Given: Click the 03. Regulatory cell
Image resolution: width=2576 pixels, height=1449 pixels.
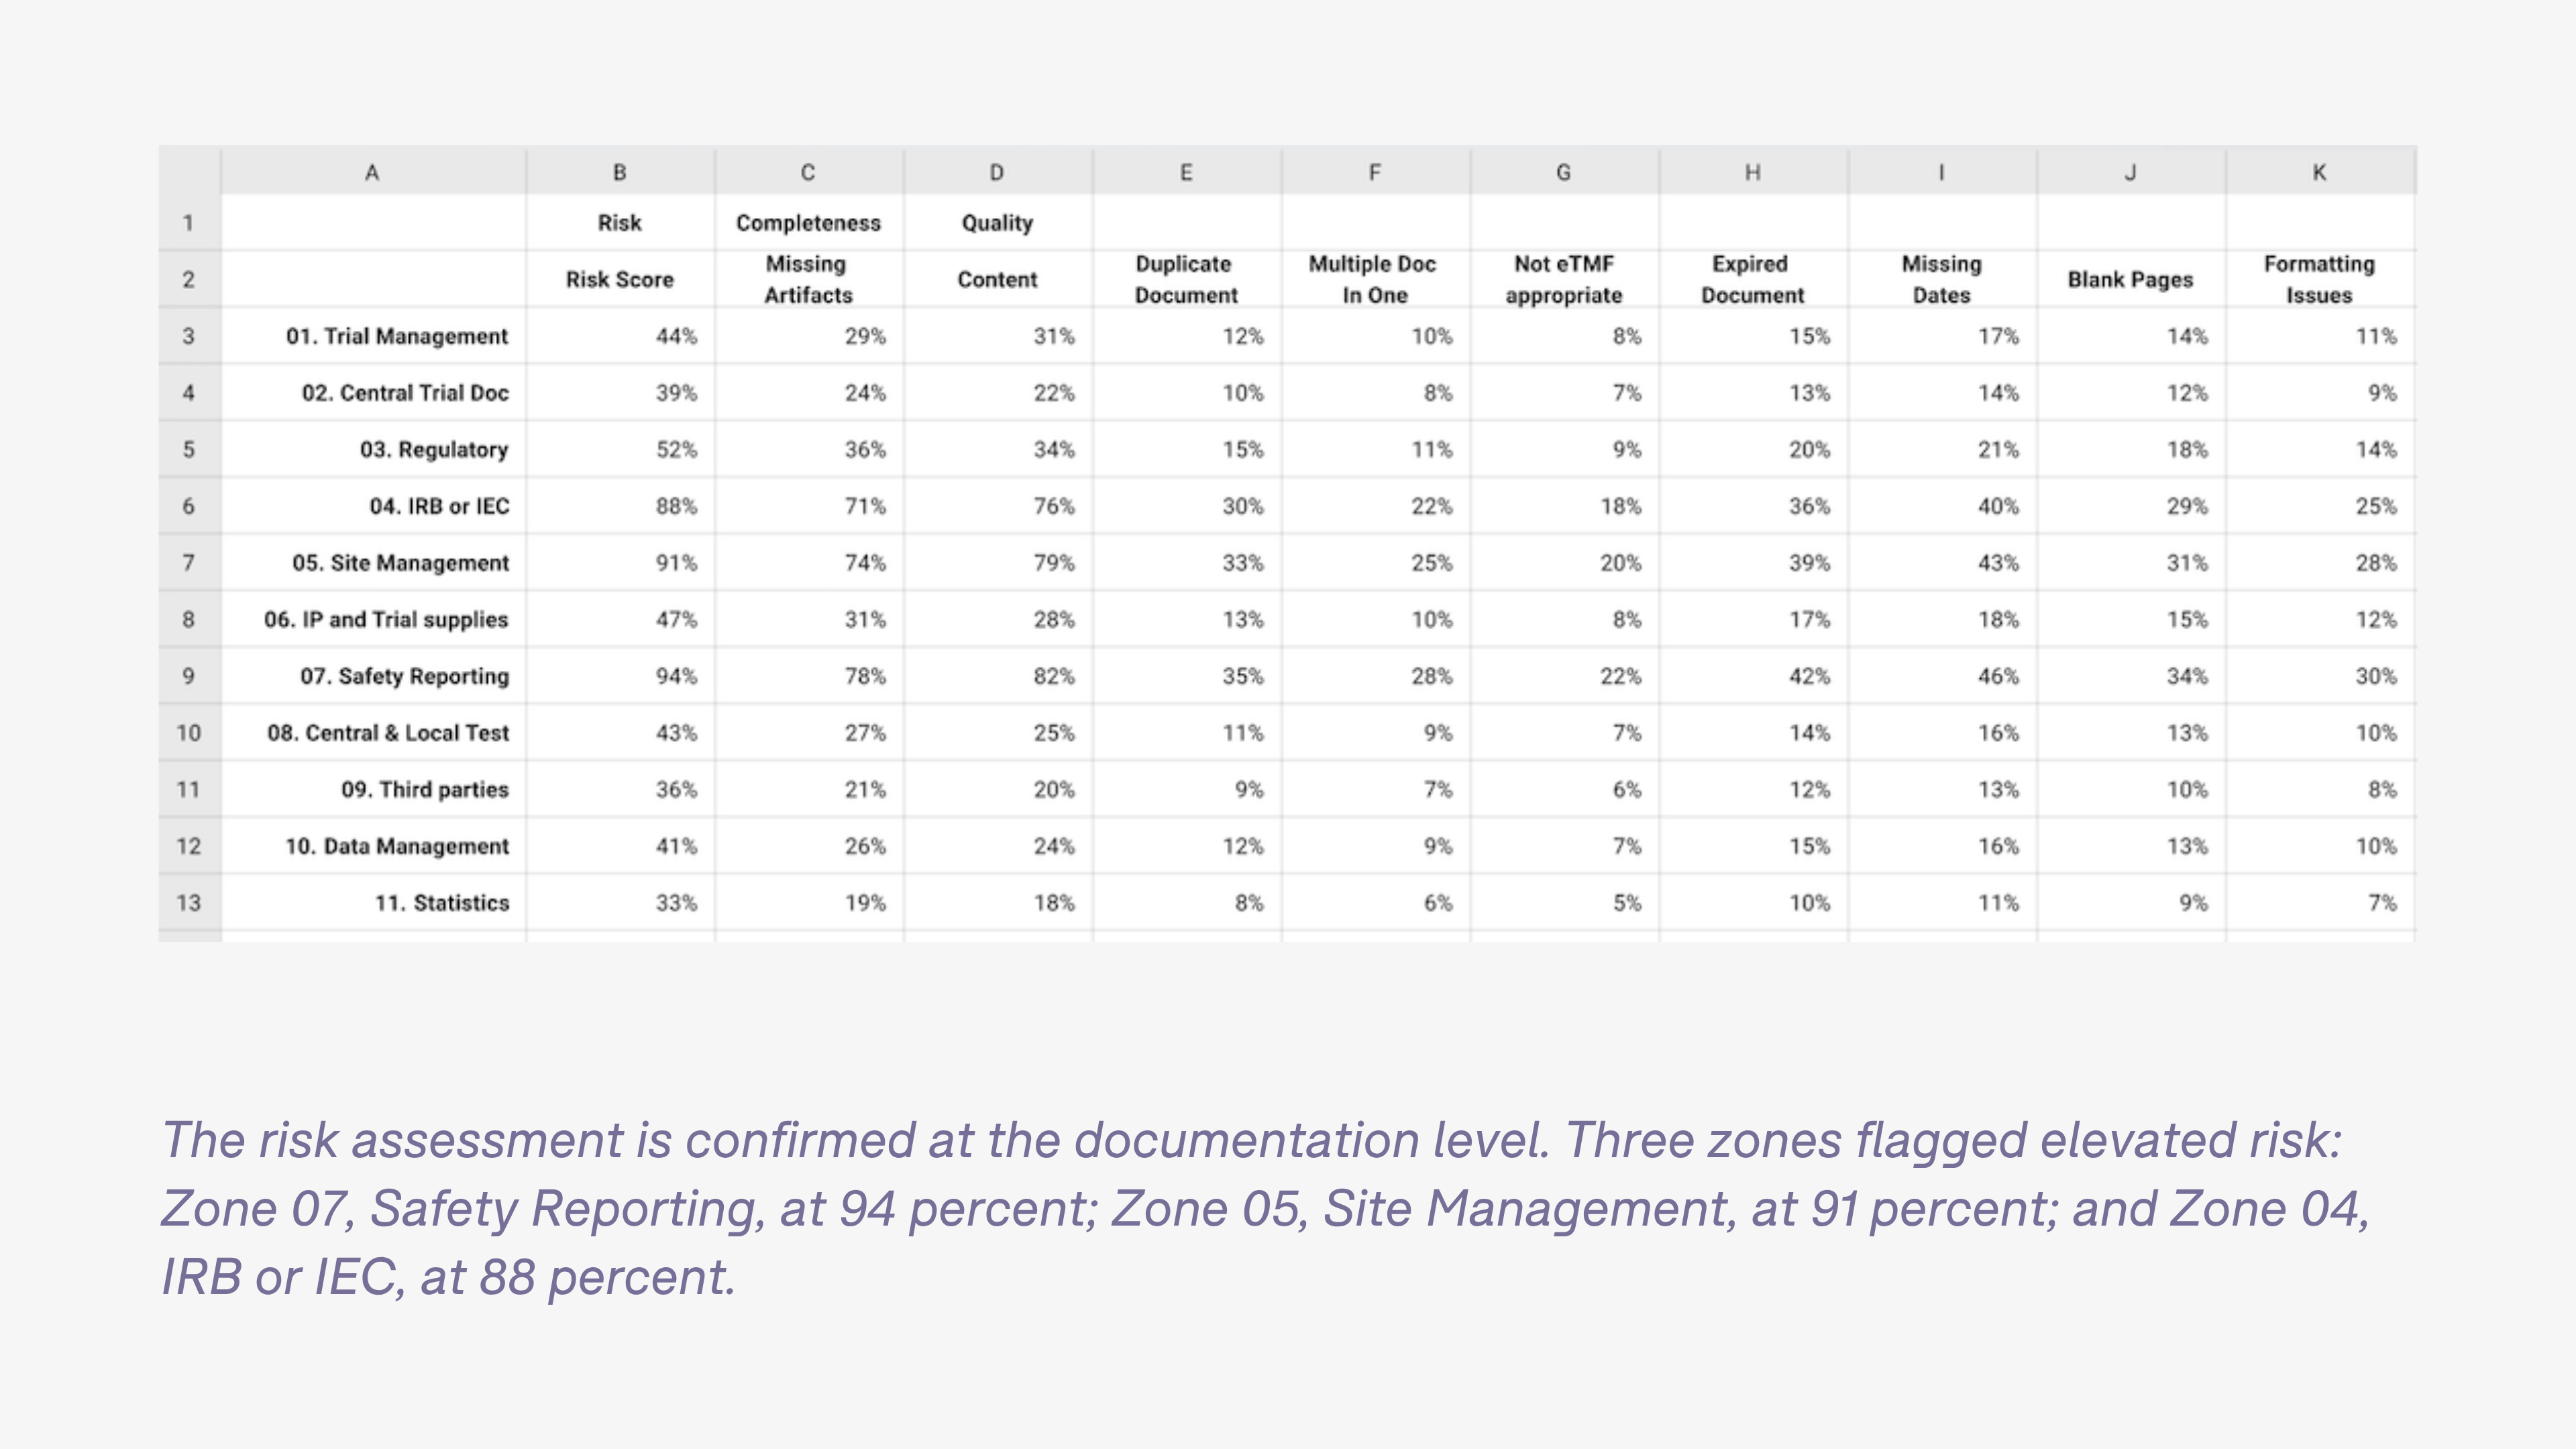Looking at the screenshot, I should [x=373, y=450].
